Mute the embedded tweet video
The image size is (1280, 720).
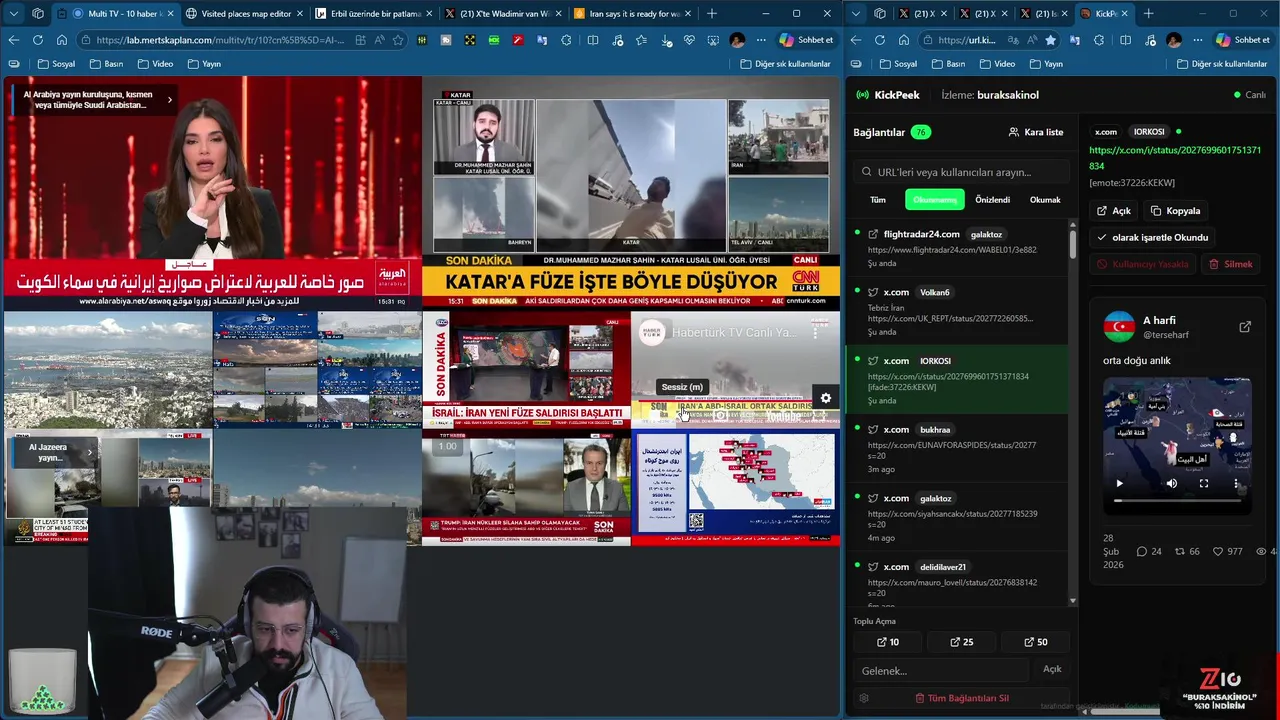pos(1172,483)
